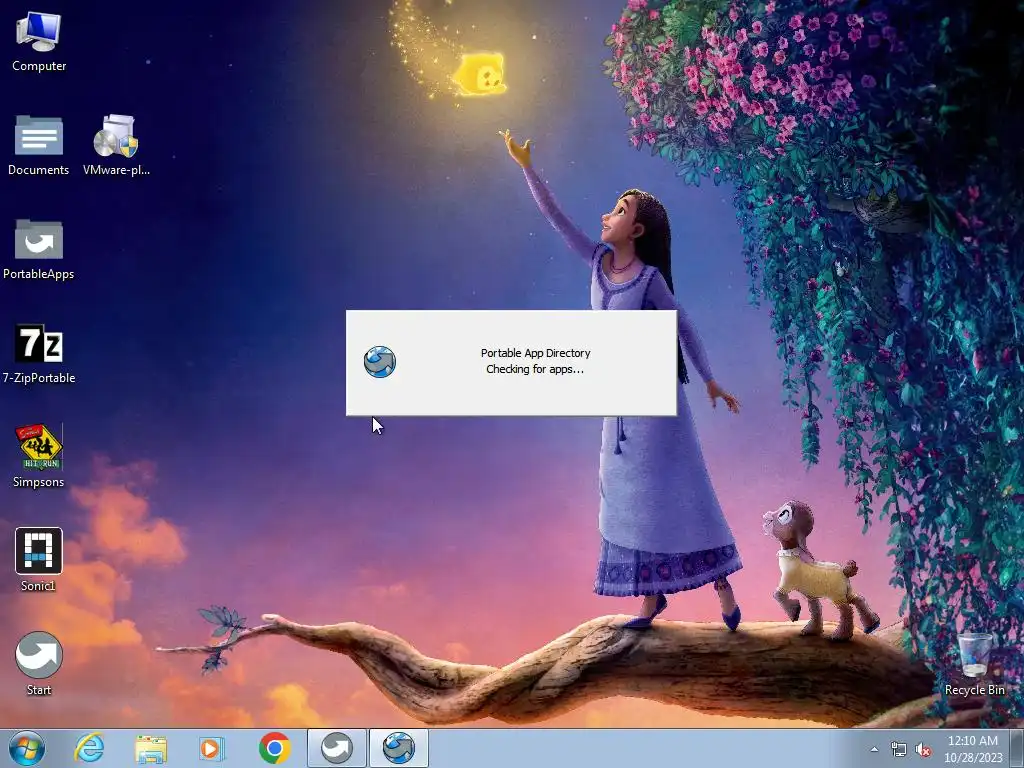Launch Internet Explorer from taskbar

pyautogui.click(x=89, y=748)
